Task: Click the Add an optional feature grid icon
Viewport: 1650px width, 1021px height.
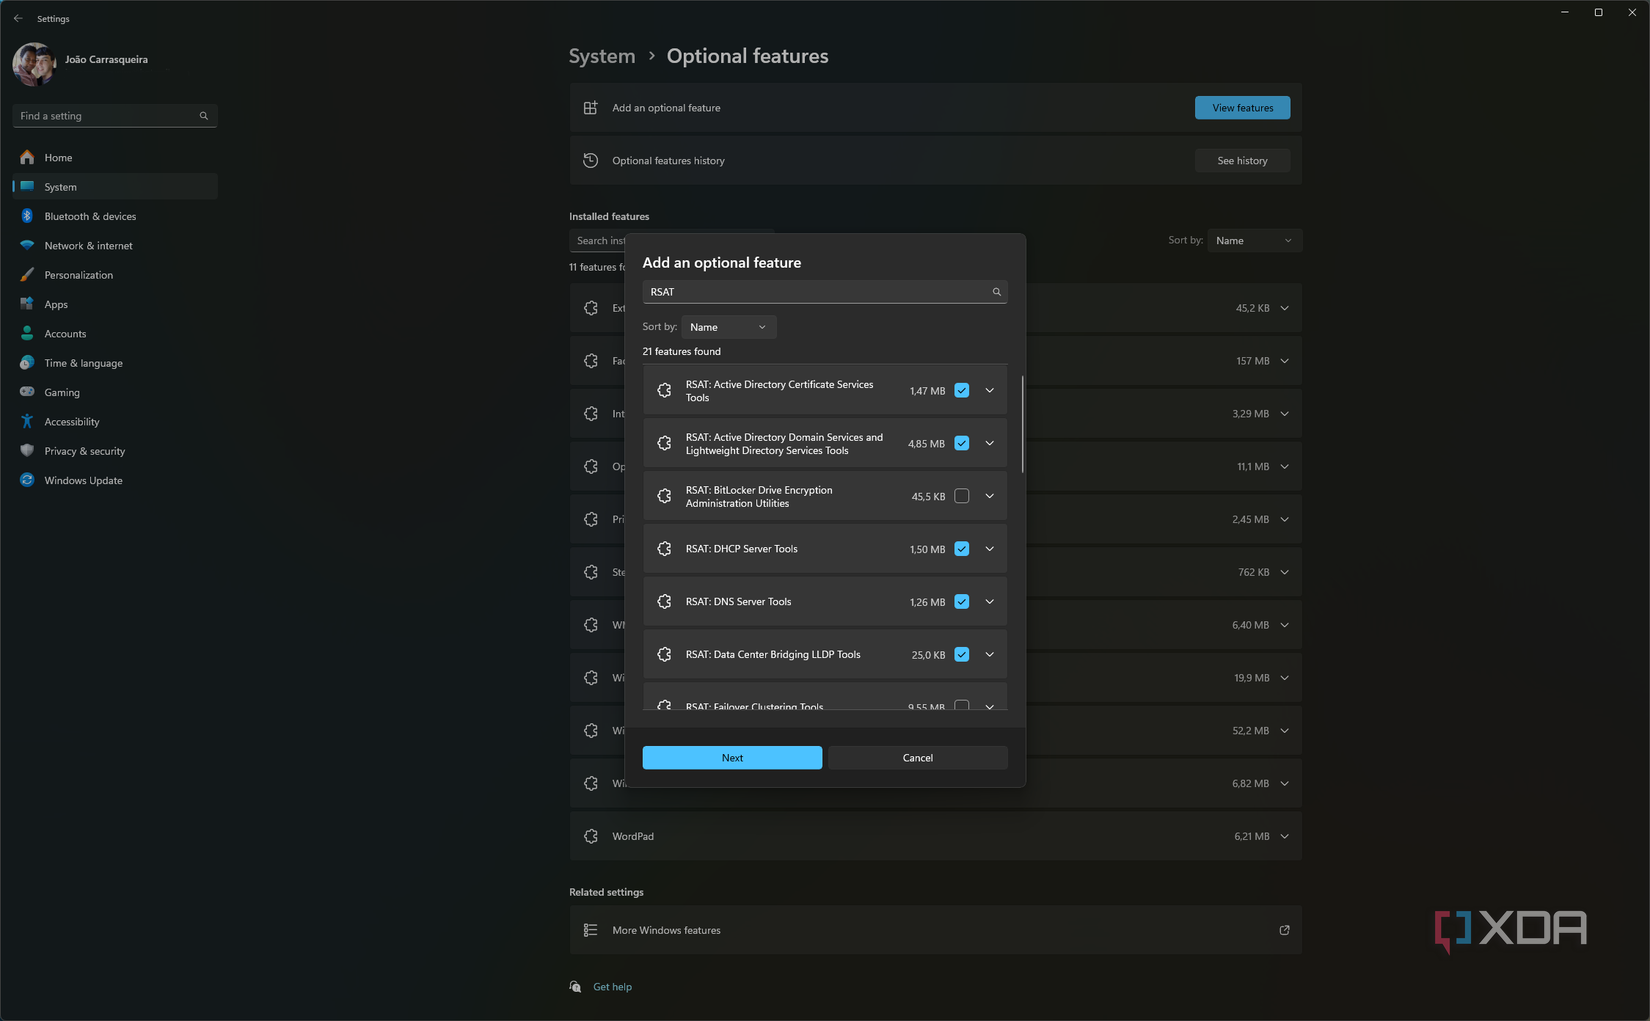Action: (591, 108)
